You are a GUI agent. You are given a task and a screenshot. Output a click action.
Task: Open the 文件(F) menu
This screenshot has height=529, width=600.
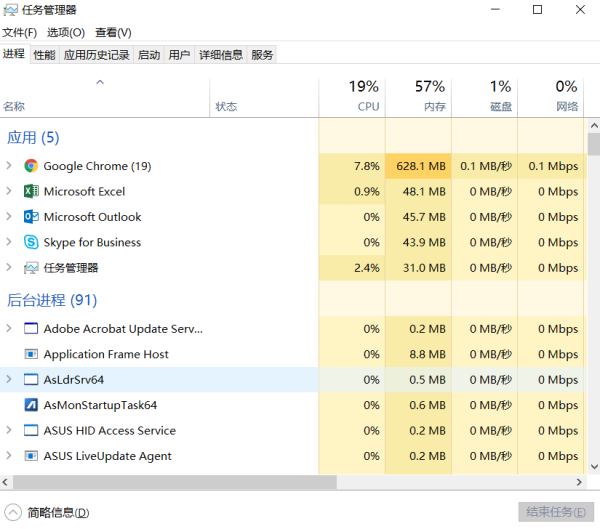(x=20, y=33)
